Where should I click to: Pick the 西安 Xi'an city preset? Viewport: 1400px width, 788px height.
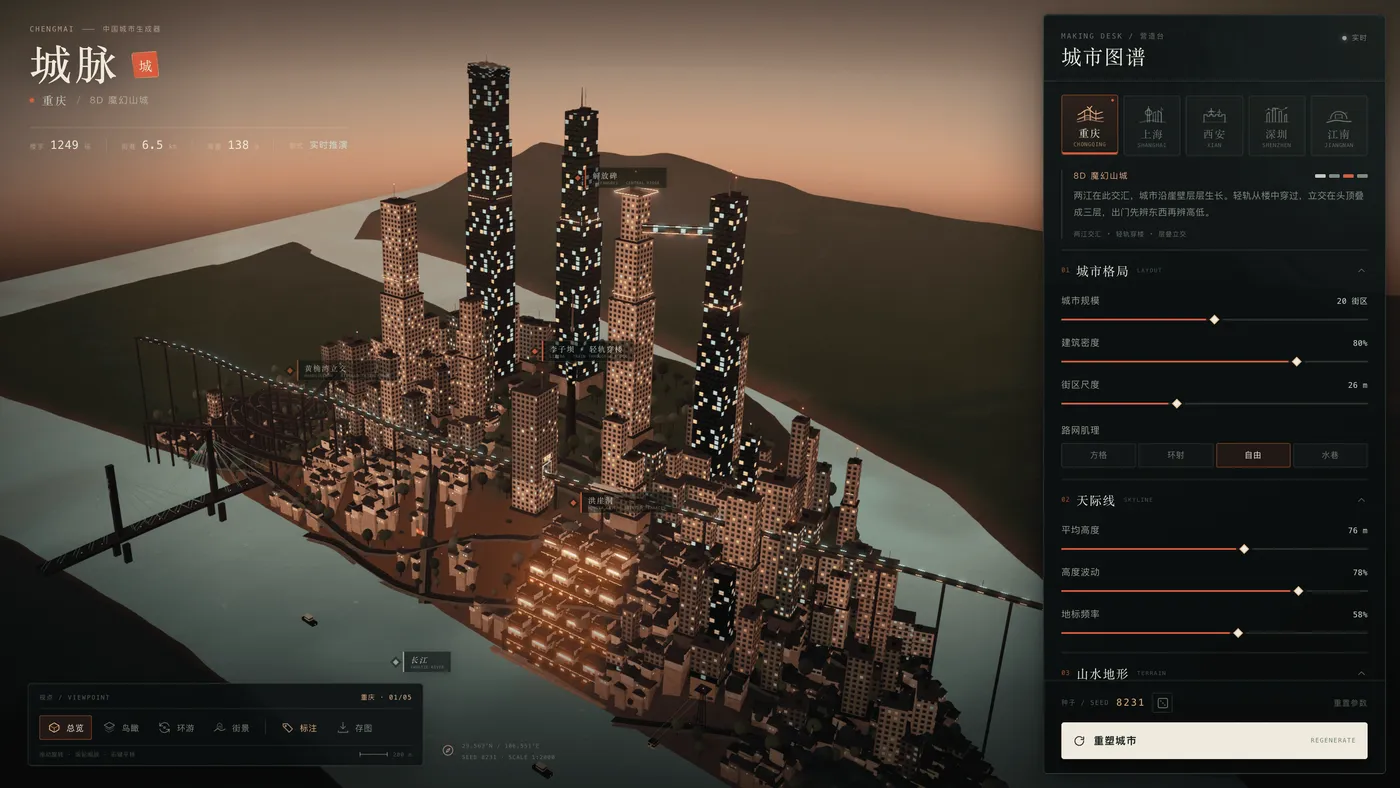[1214, 125]
